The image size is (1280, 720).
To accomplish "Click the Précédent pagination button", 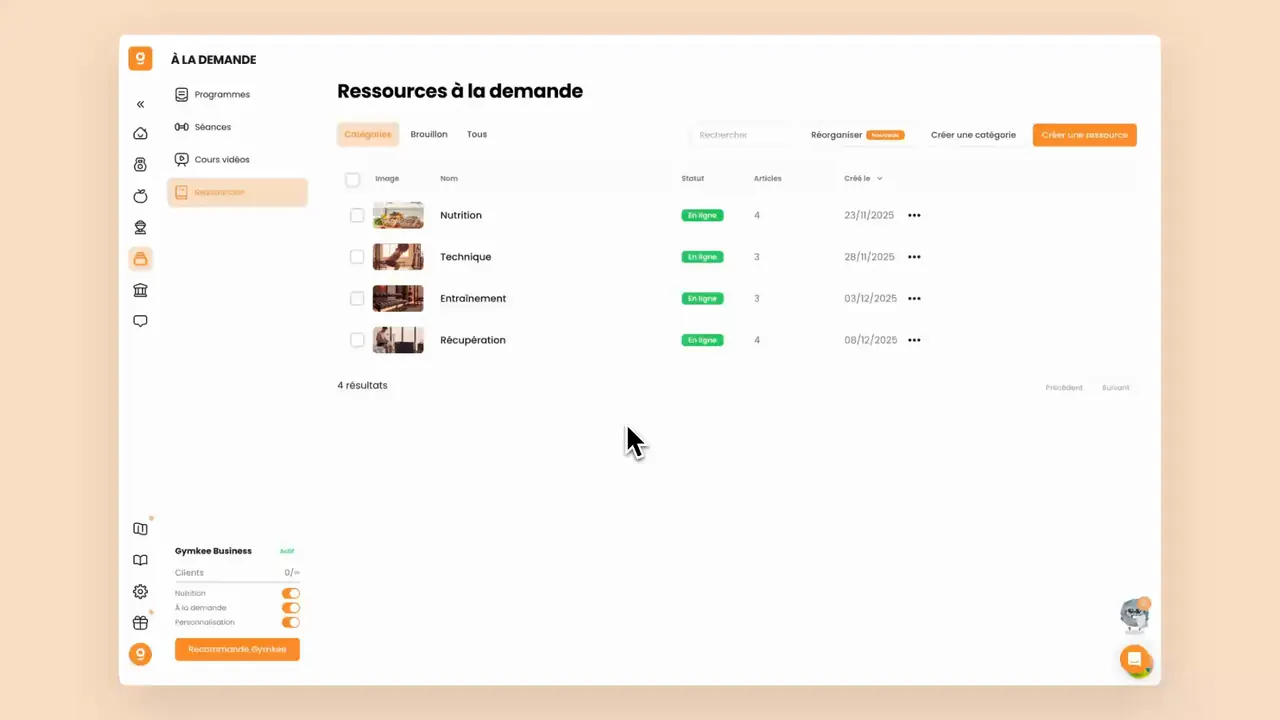I will coord(1064,388).
